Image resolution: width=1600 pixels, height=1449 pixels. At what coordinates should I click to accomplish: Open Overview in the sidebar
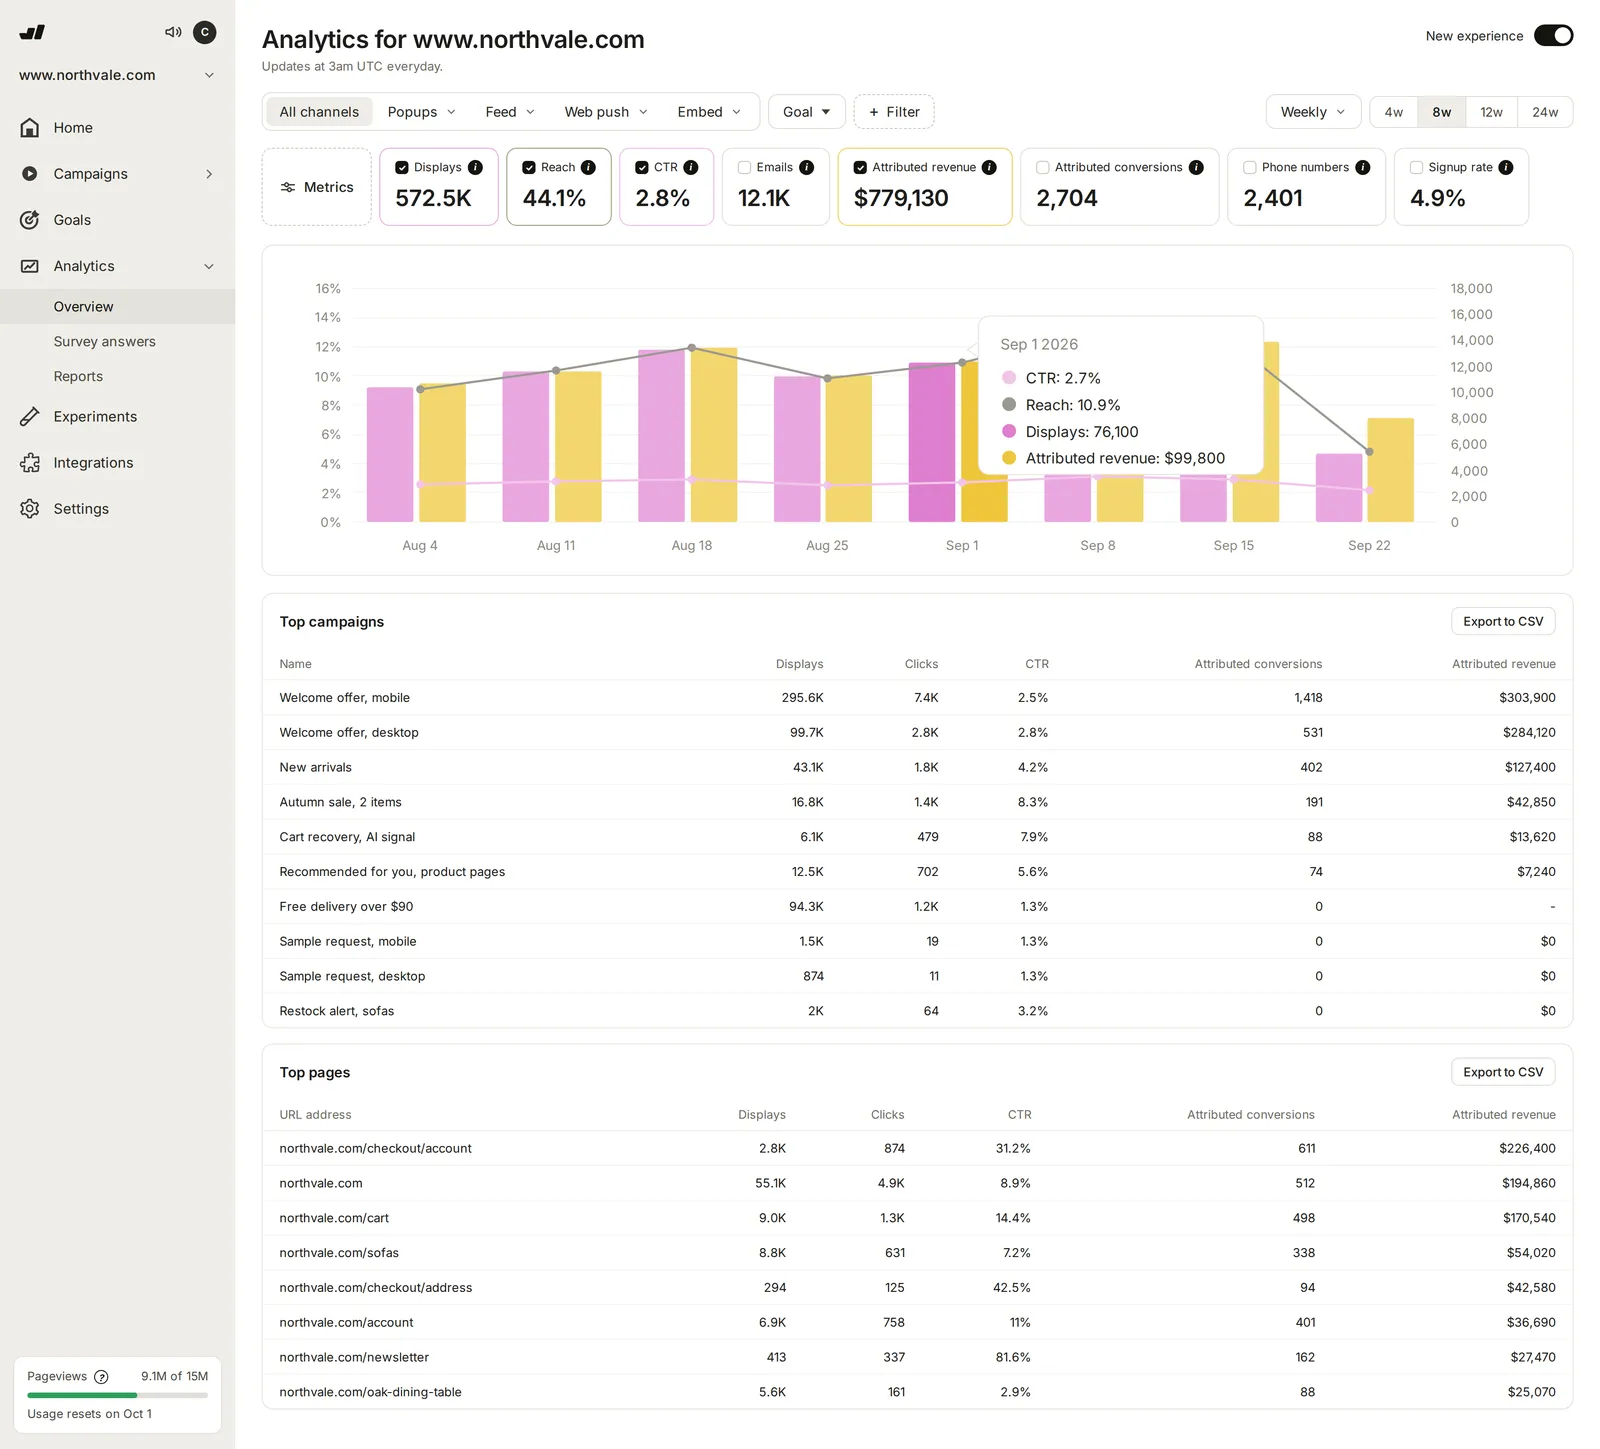click(x=118, y=307)
